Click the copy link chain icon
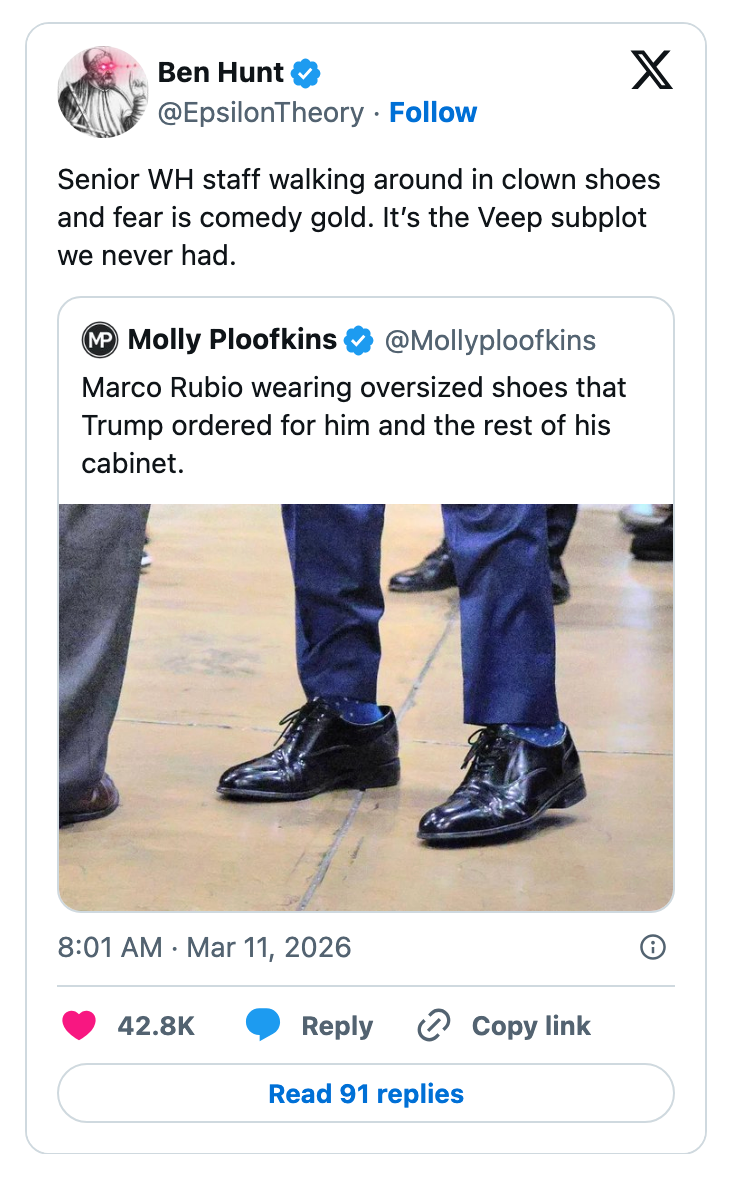 click(x=434, y=1026)
